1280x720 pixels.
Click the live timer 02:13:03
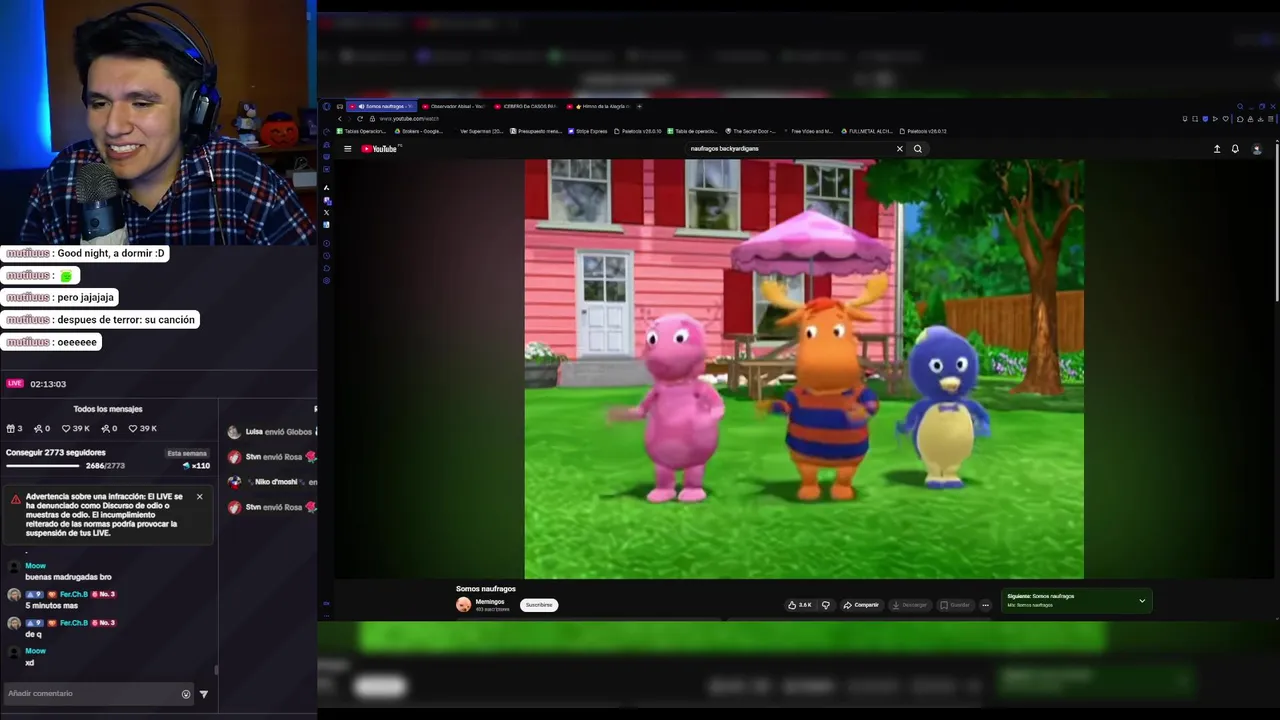(x=48, y=384)
